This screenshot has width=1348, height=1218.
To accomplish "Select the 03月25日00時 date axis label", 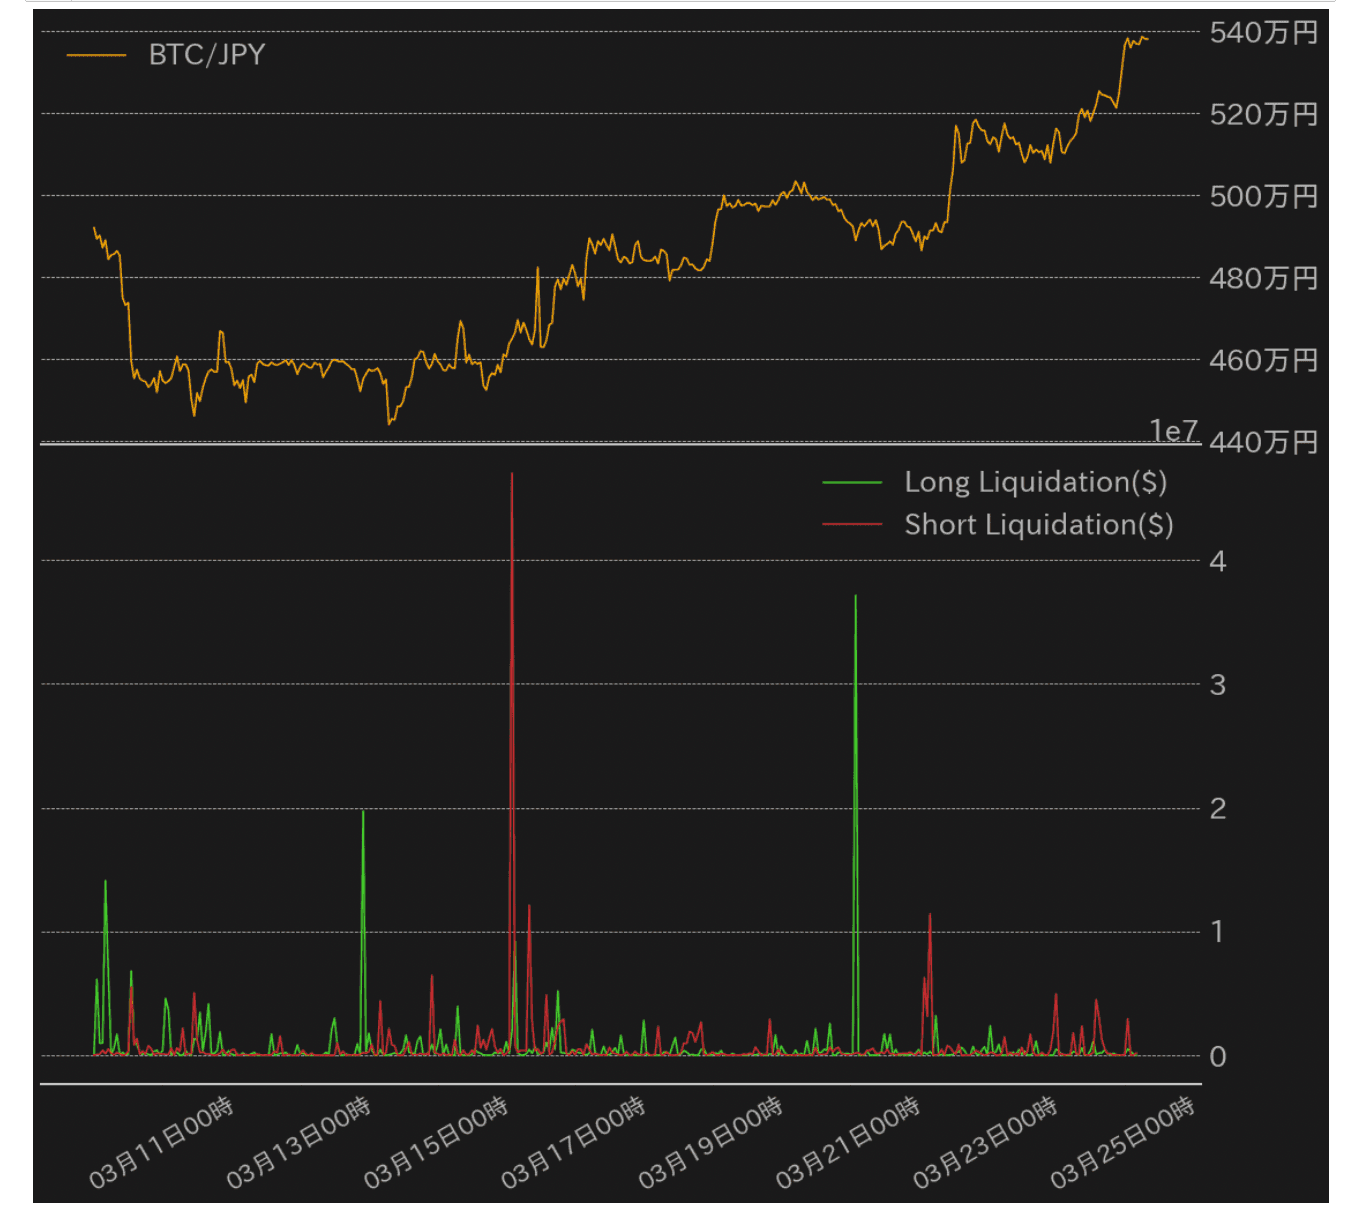I will pos(1122,1142).
